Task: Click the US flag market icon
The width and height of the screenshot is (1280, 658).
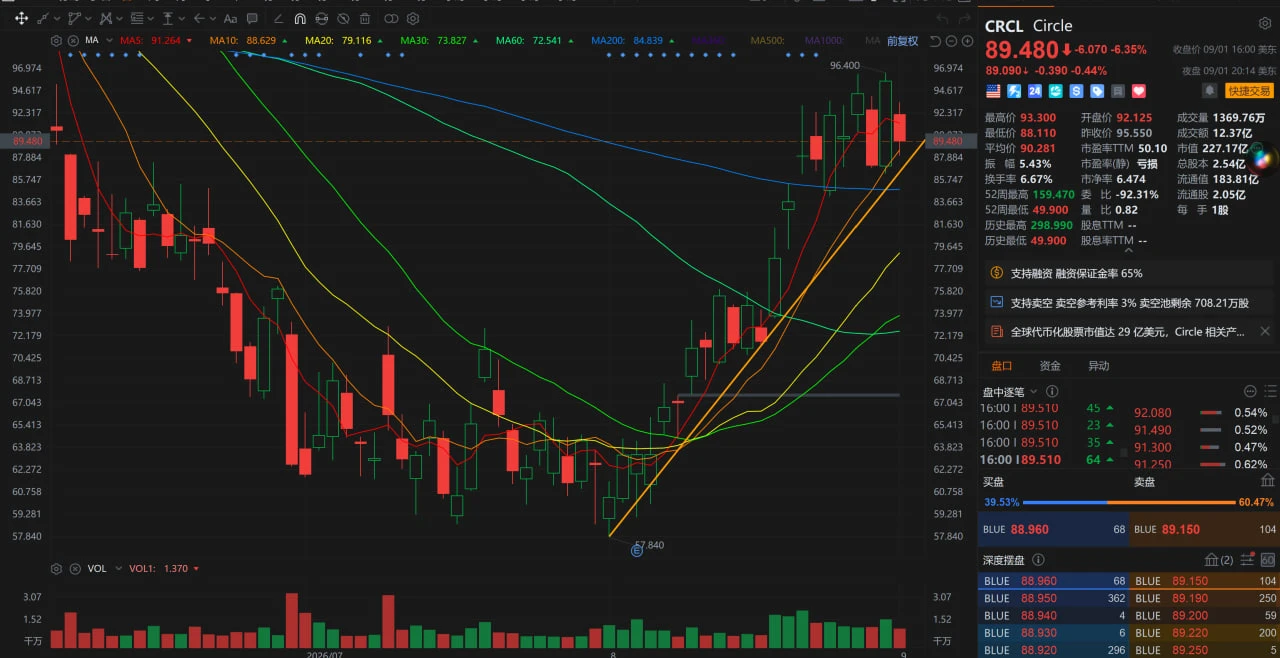Action: click(x=993, y=91)
